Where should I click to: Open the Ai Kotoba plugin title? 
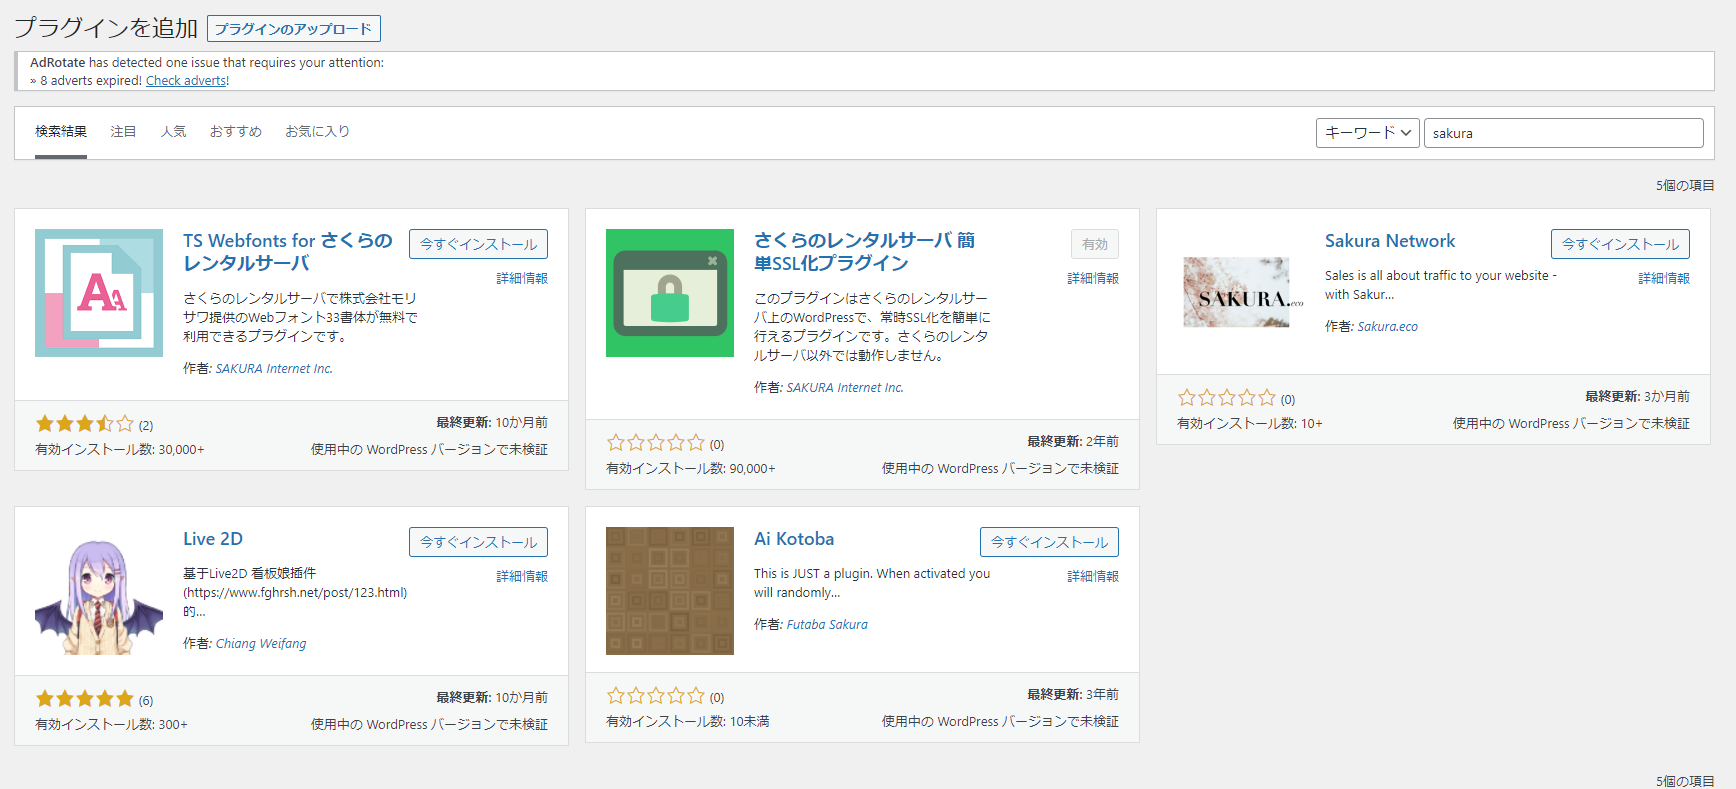(794, 539)
